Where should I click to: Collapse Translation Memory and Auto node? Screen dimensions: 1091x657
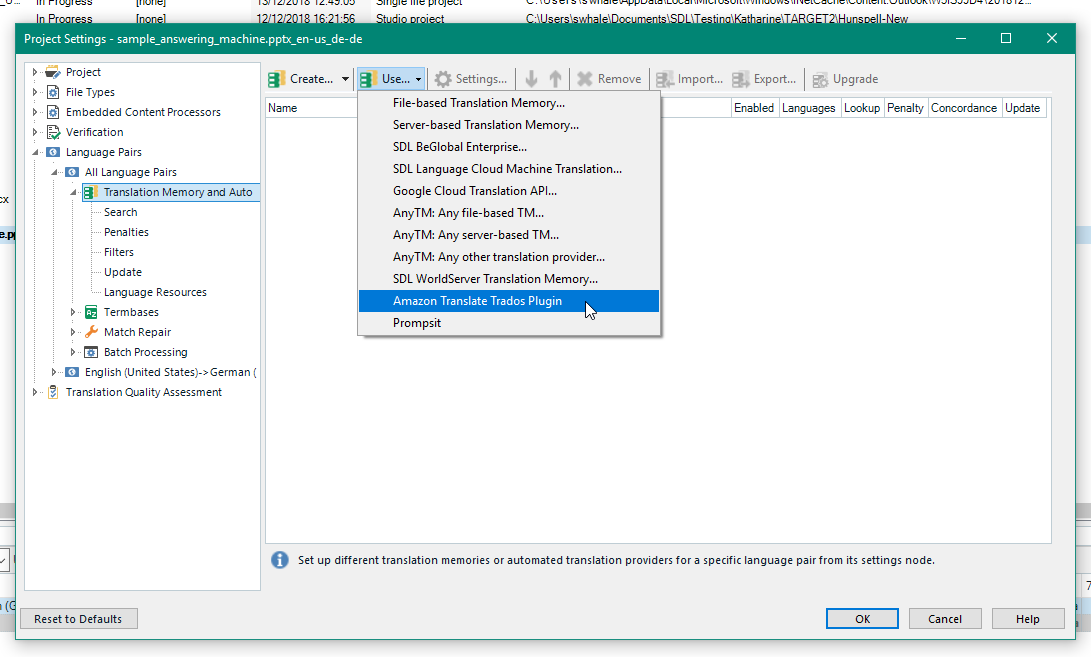click(x=73, y=192)
